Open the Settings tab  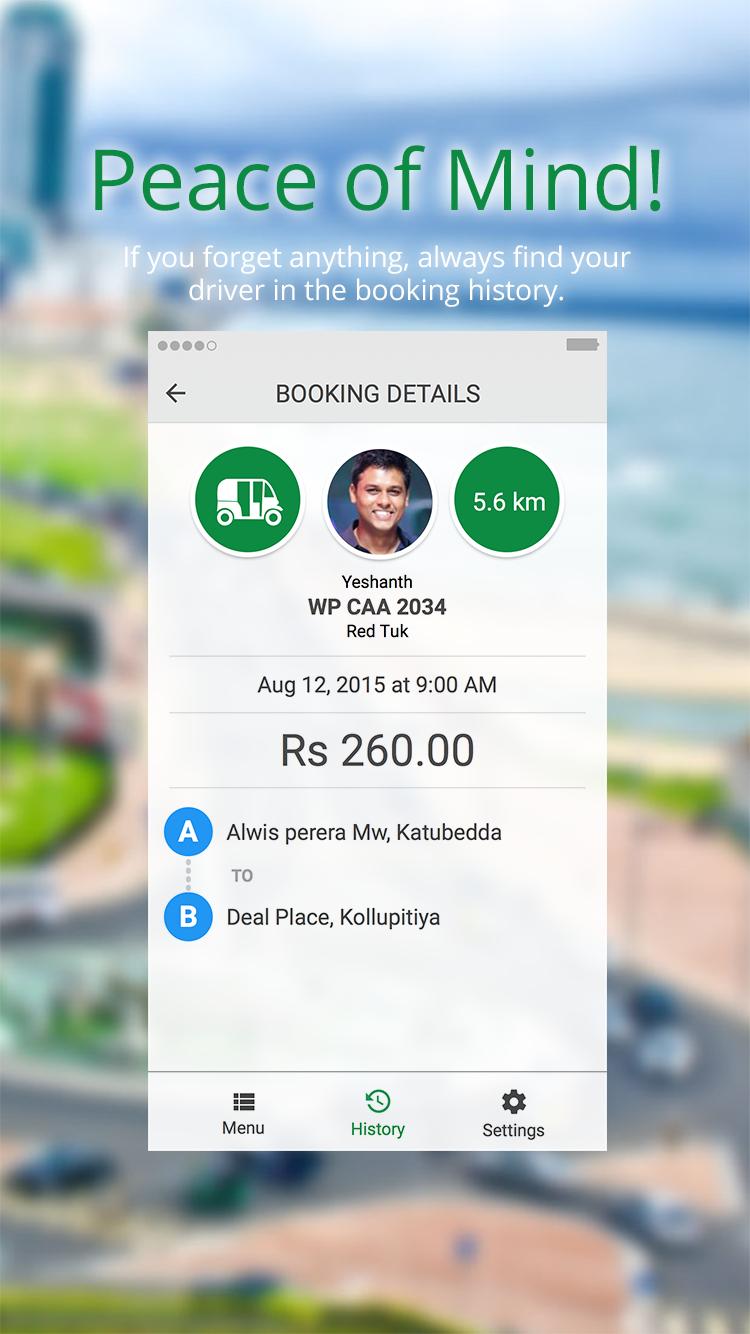point(513,1114)
